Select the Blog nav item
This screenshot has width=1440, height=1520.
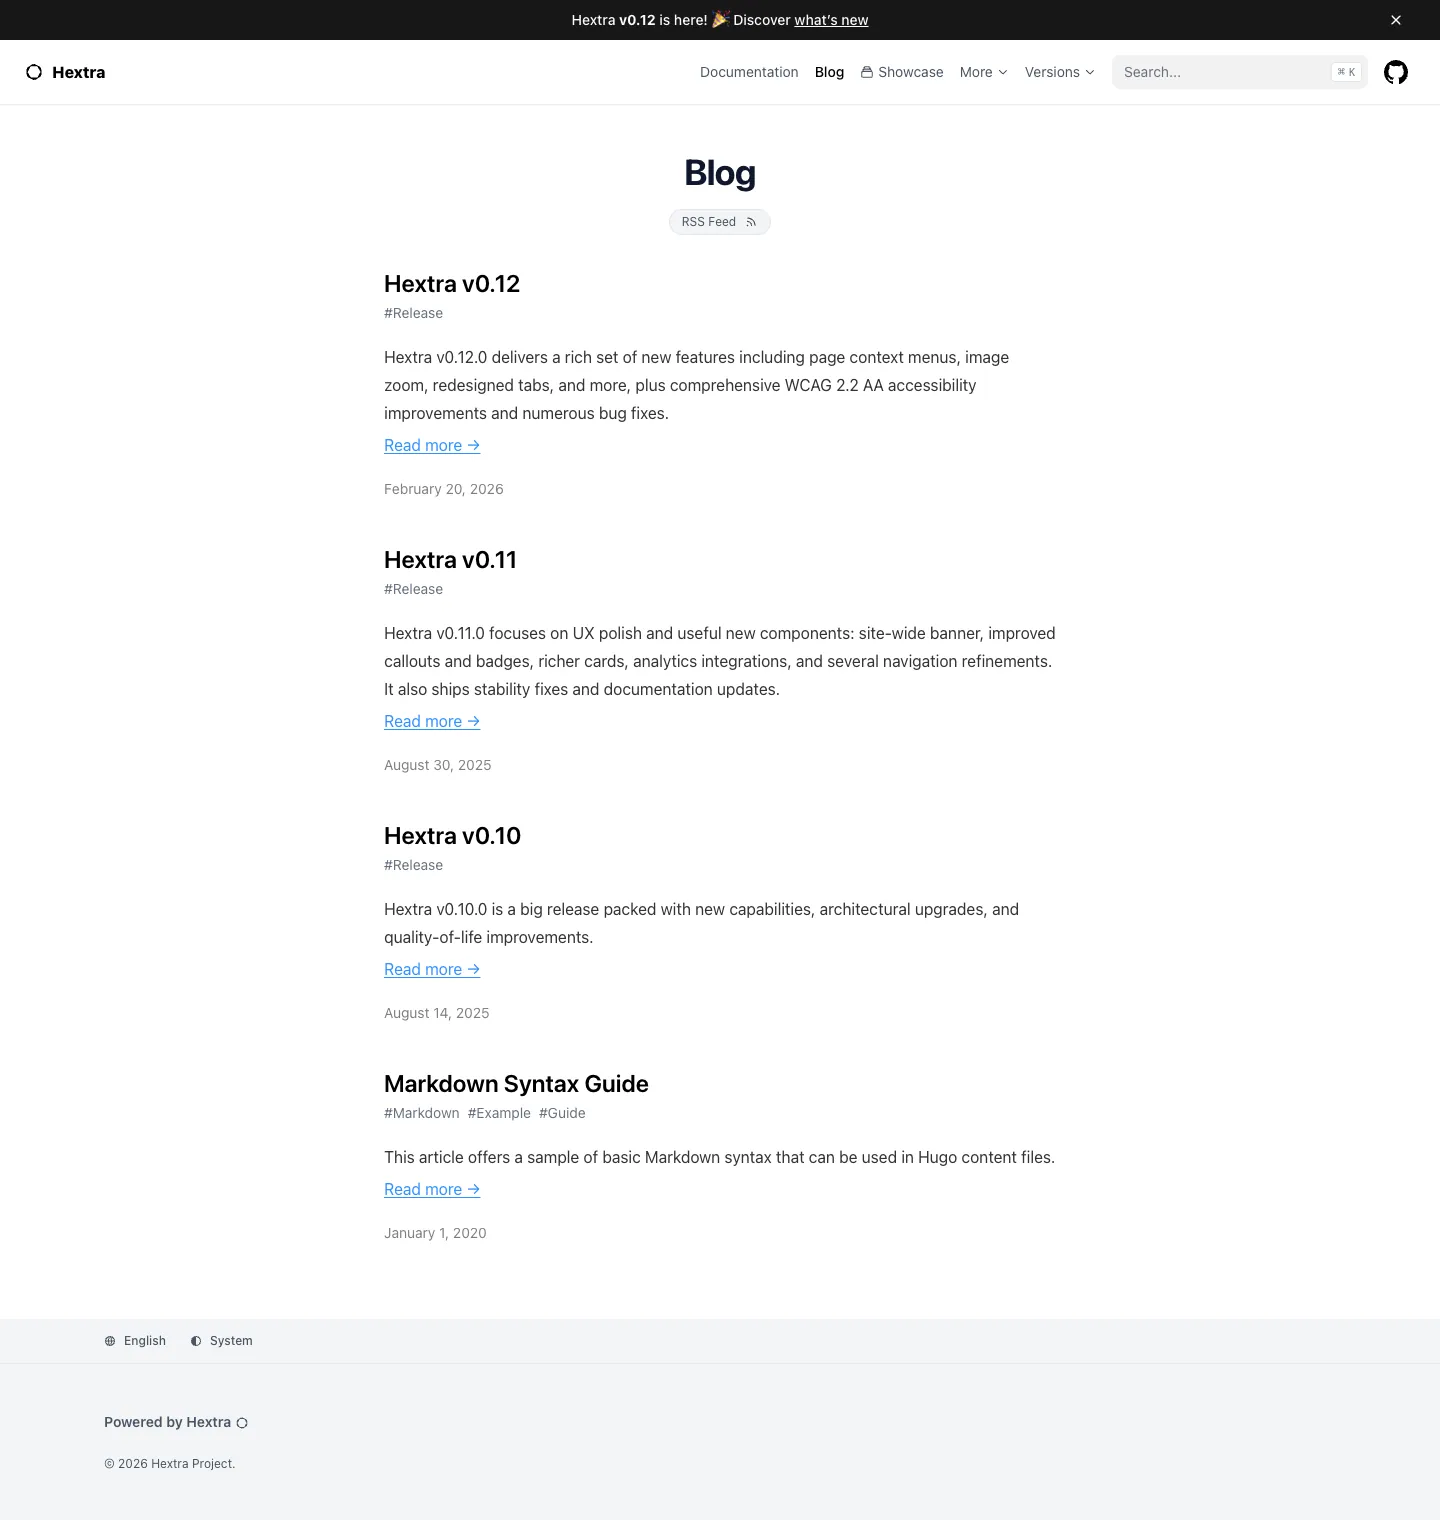829,72
